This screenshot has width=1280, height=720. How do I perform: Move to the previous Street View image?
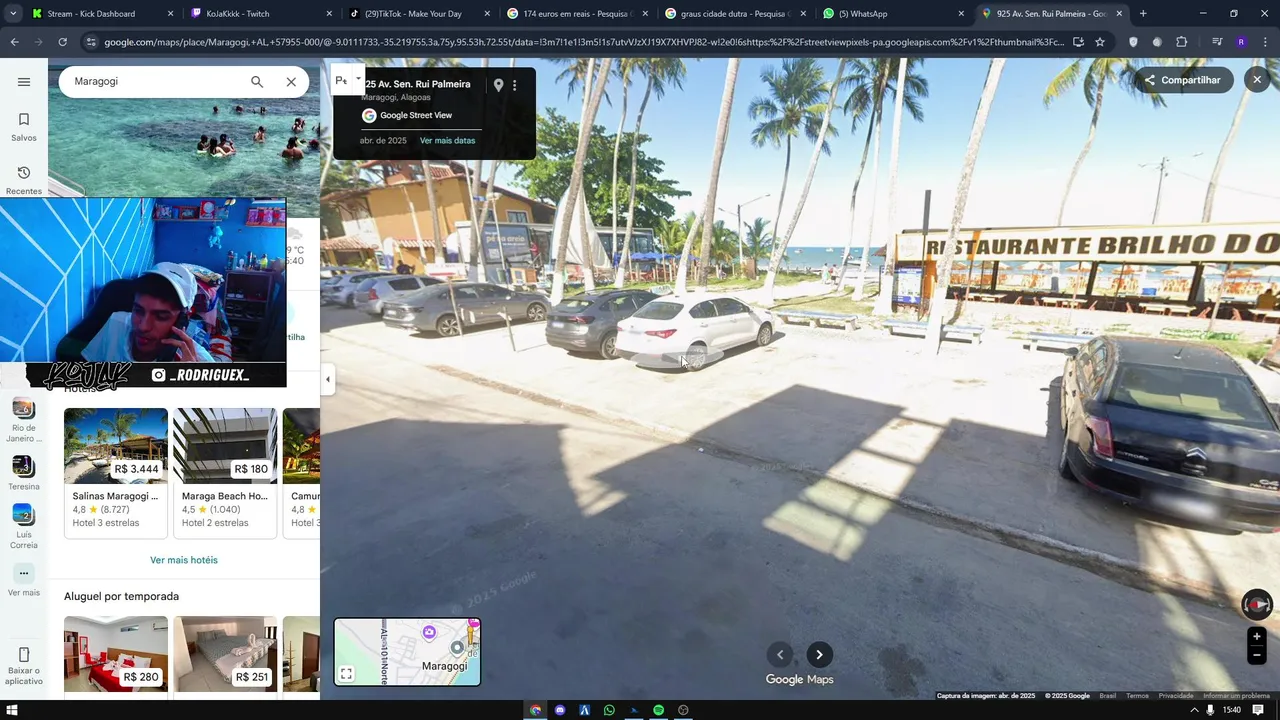(x=780, y=655)
